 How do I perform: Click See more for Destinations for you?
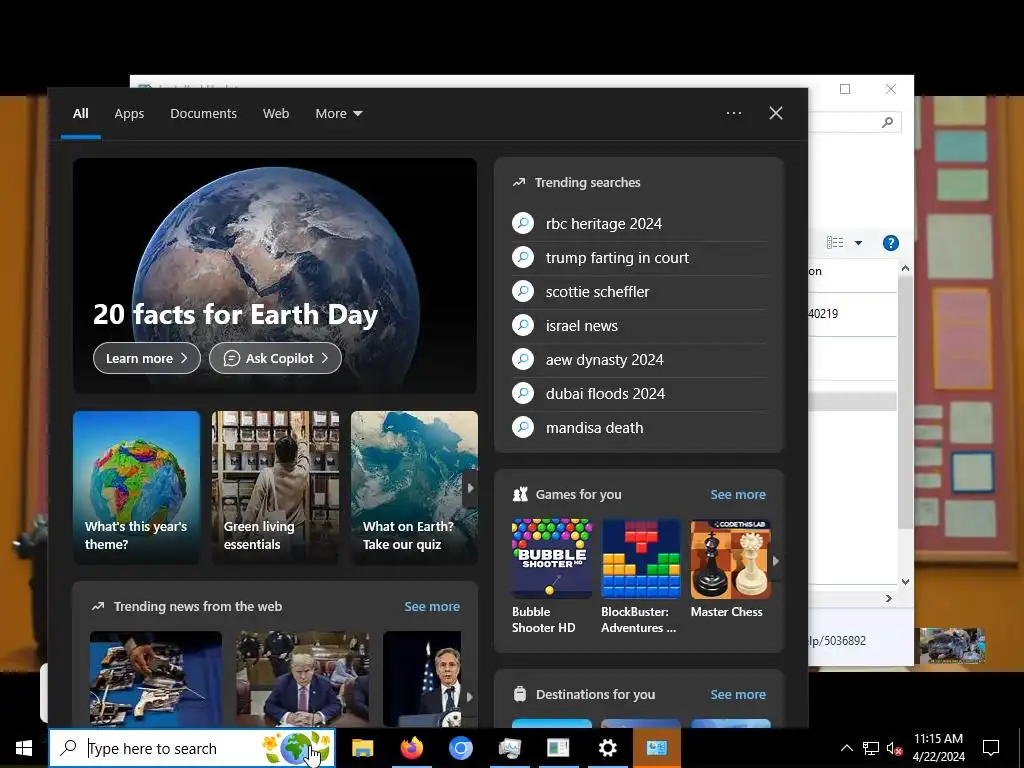coord(738,694)
